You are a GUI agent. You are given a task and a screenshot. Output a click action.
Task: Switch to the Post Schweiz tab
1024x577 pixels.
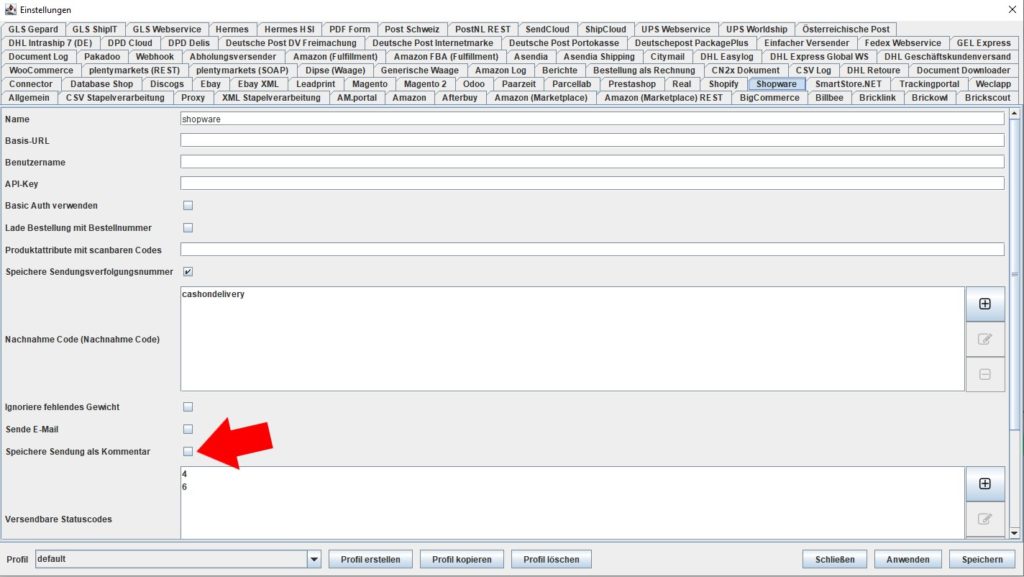(x=412, y=29)
